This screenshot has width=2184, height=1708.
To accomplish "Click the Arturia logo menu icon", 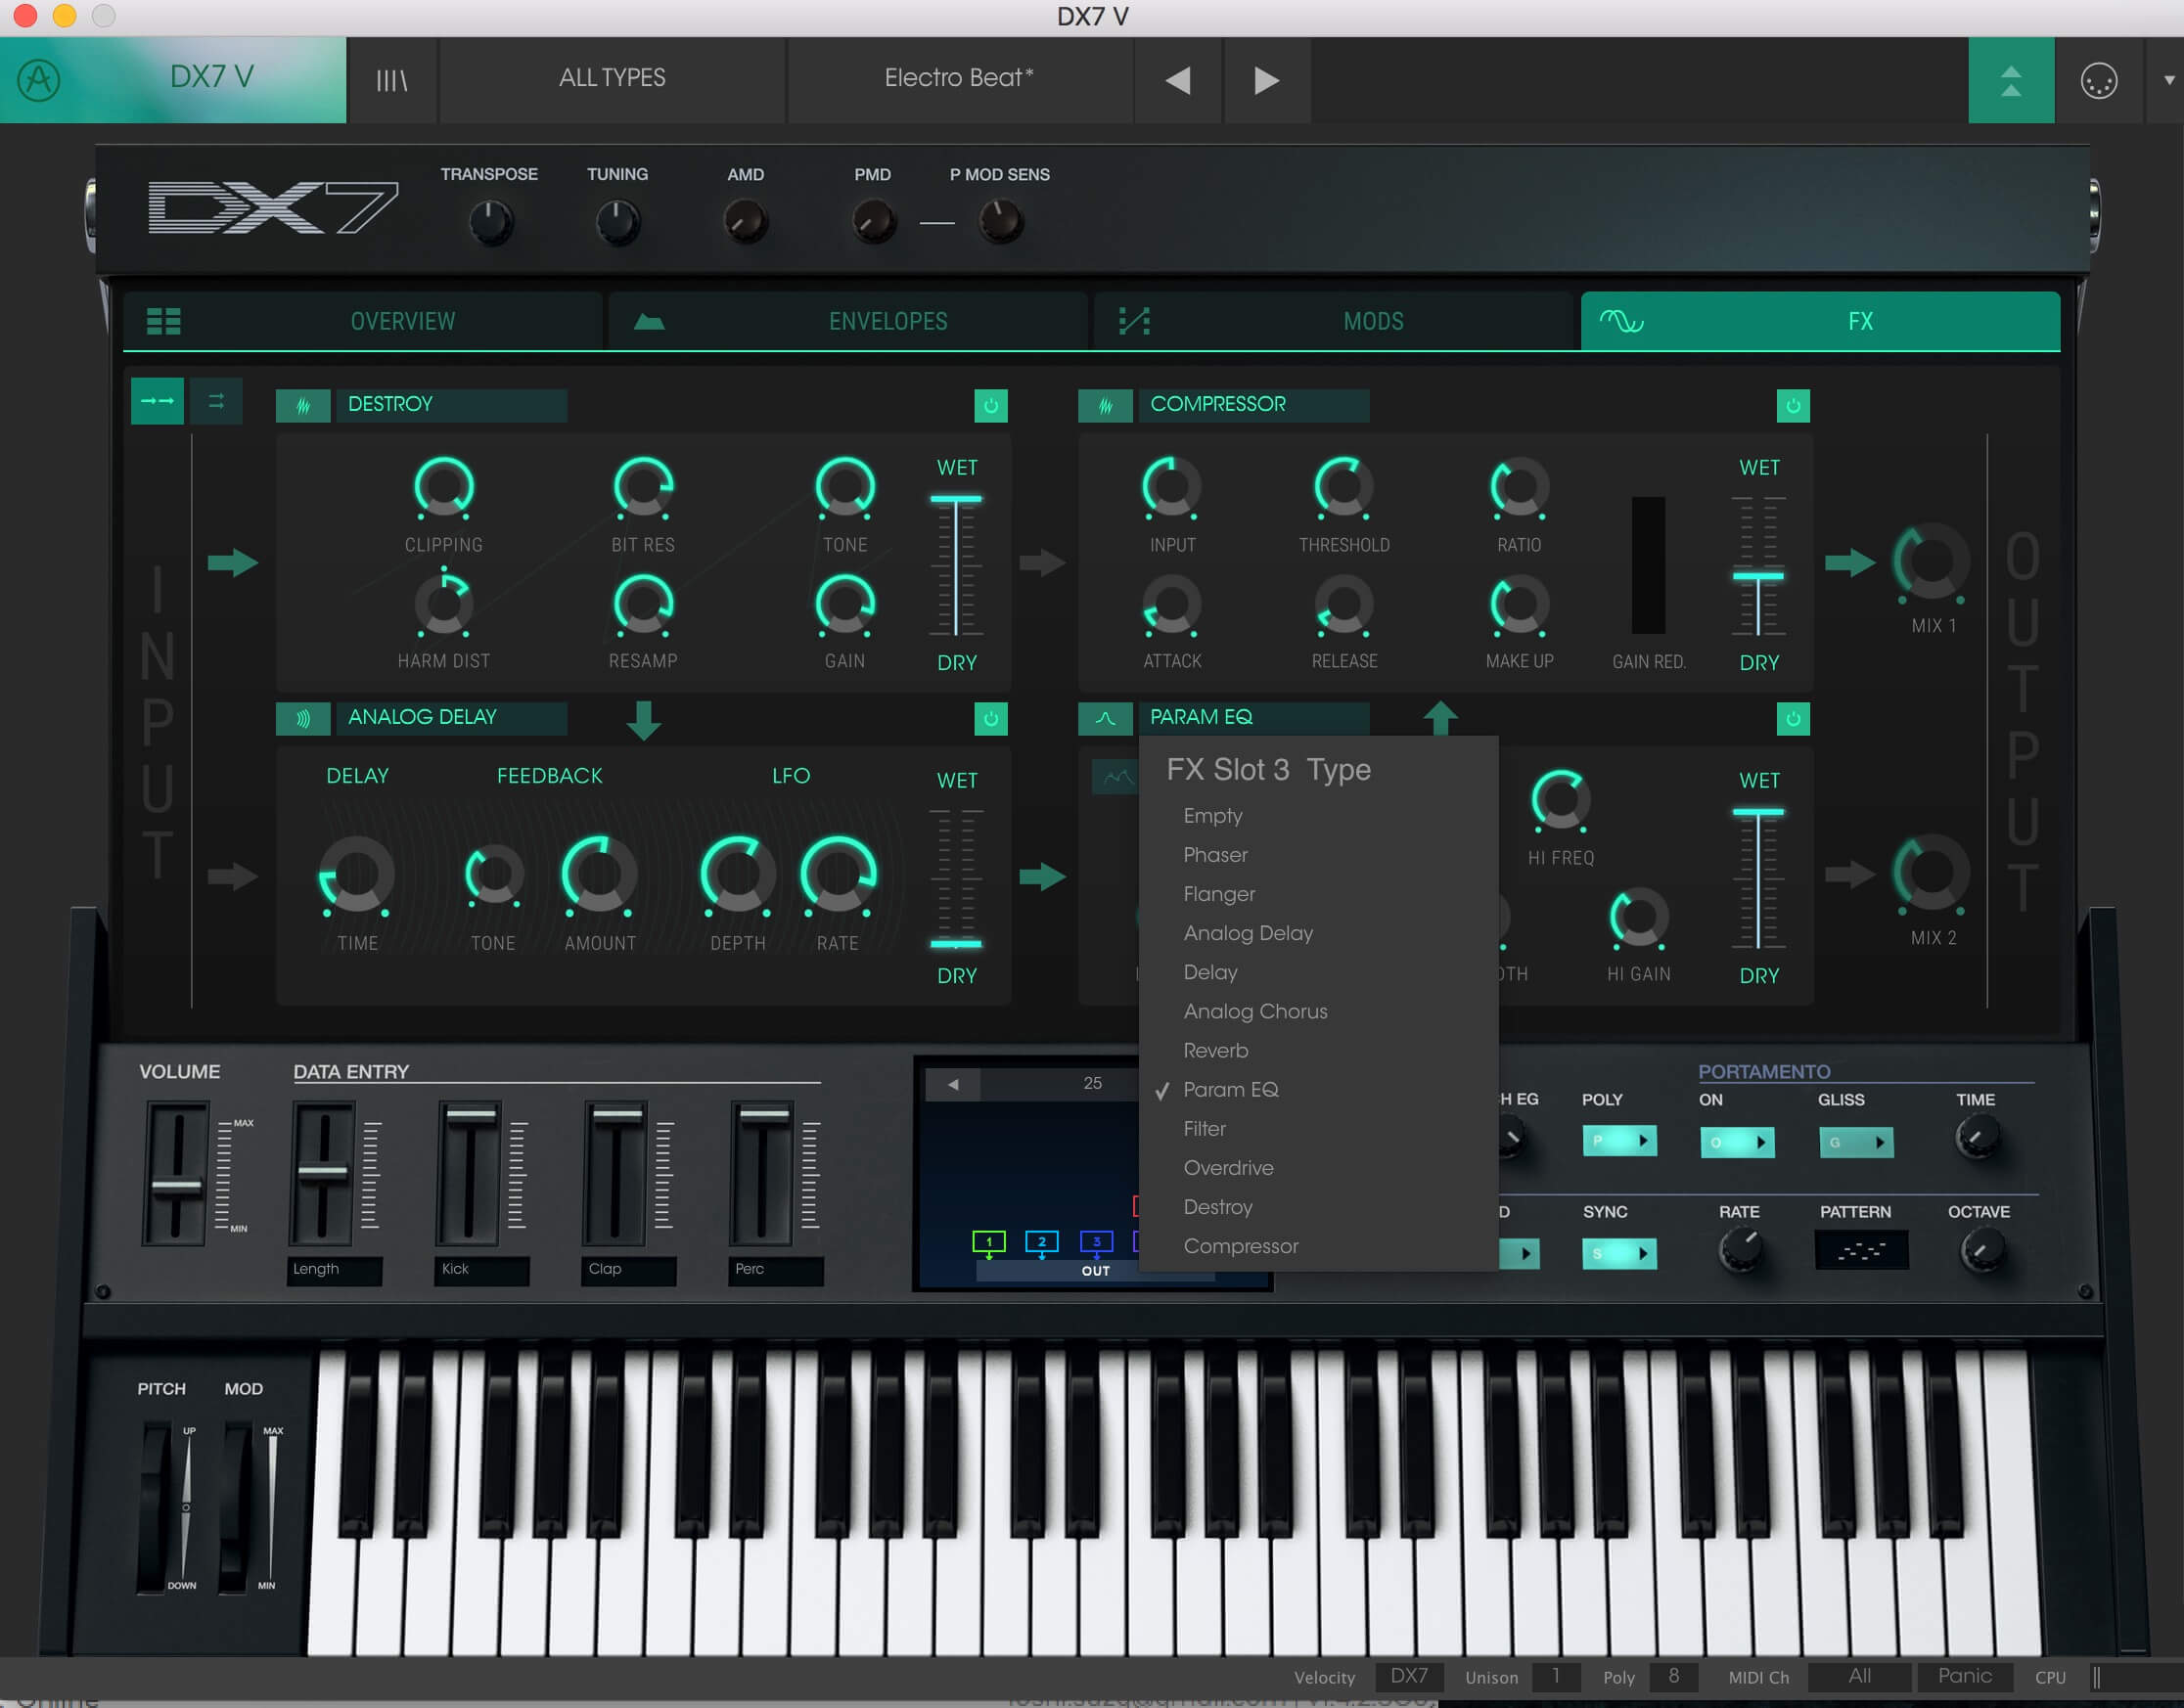I will pyautogui.click(x=39, y=79).
